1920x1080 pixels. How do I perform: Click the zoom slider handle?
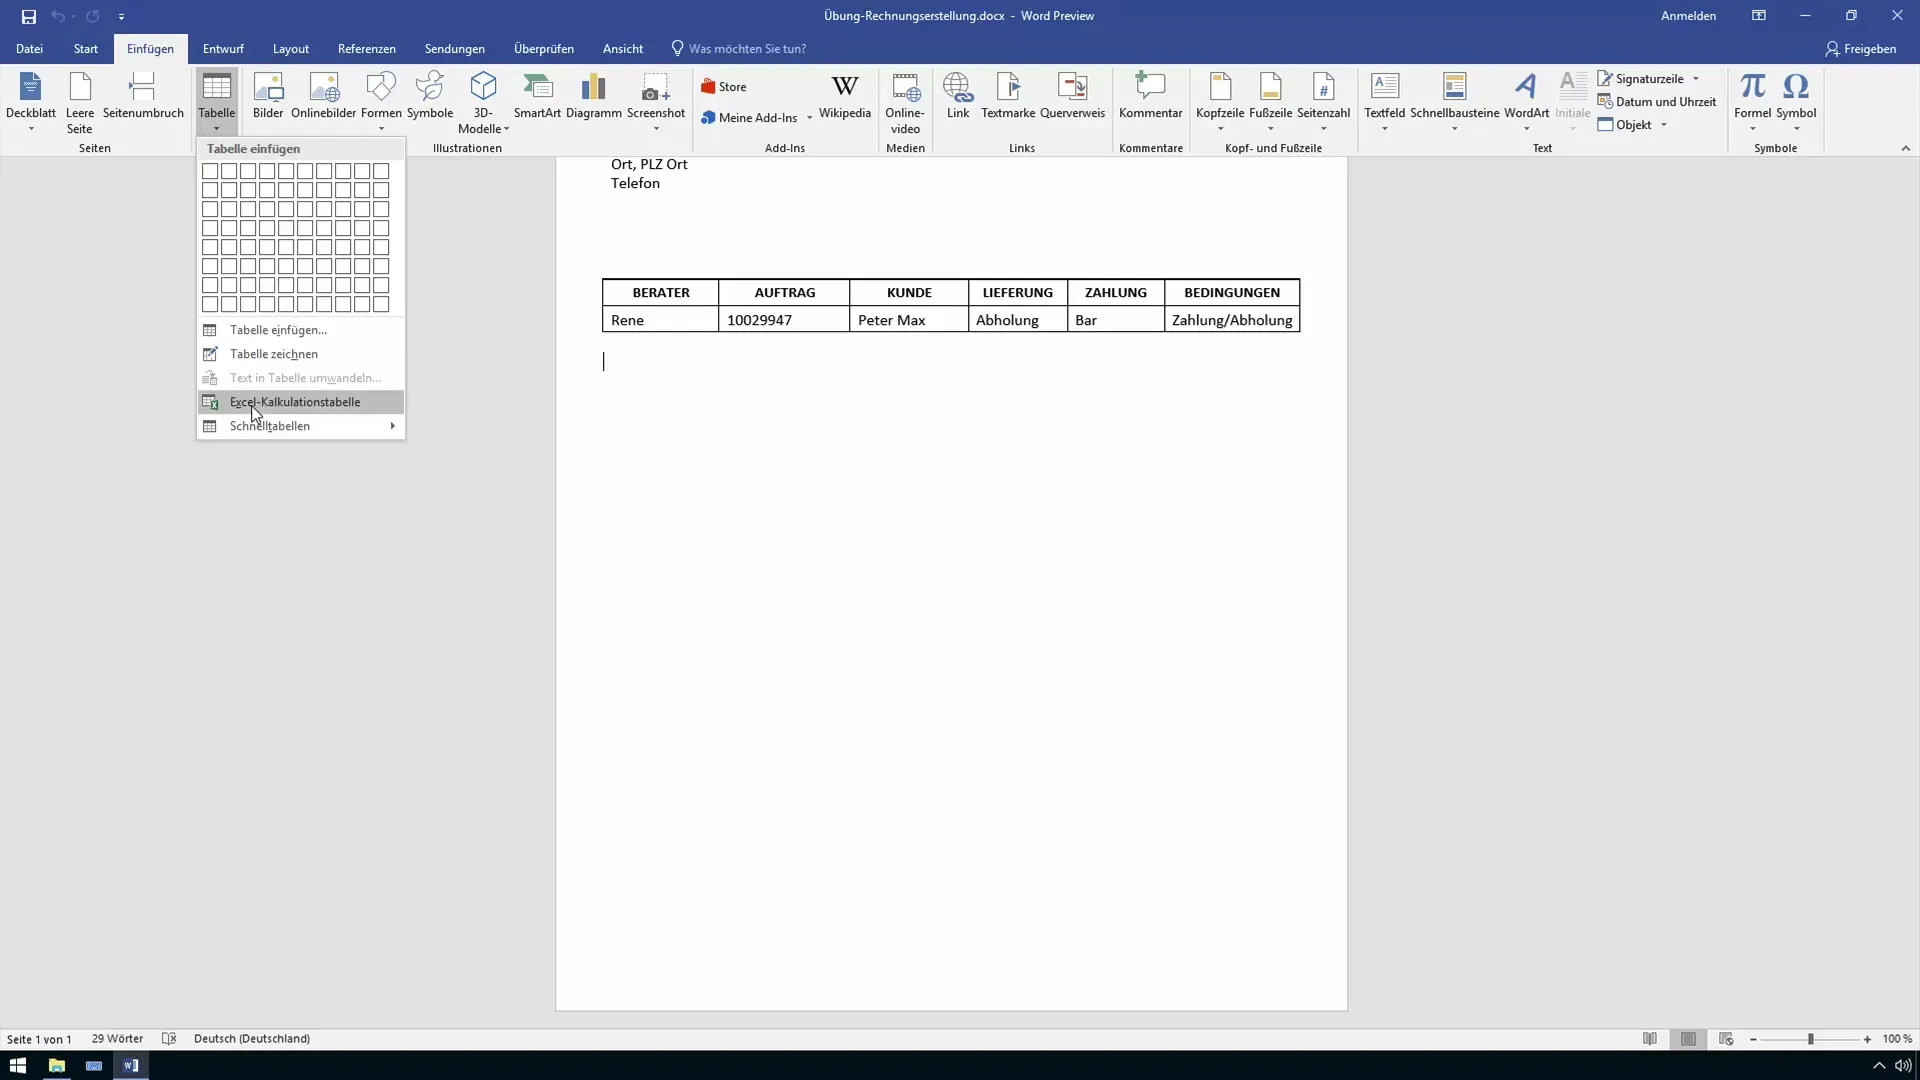(1810, 1039)
